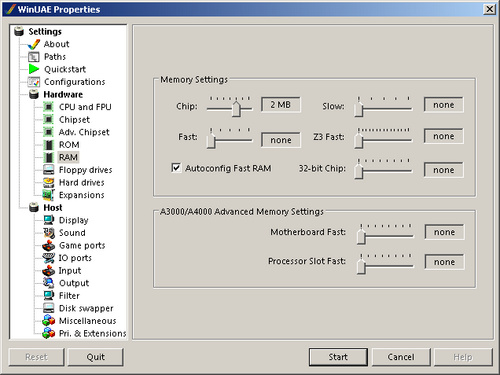Click the Display monitor icon
Screen dimensions: 500x375
click(49, 220)
